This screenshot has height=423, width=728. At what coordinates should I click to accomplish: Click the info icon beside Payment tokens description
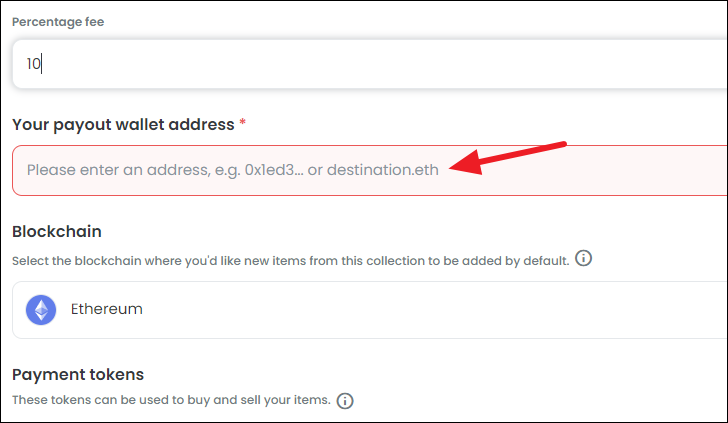pos(345,401)
